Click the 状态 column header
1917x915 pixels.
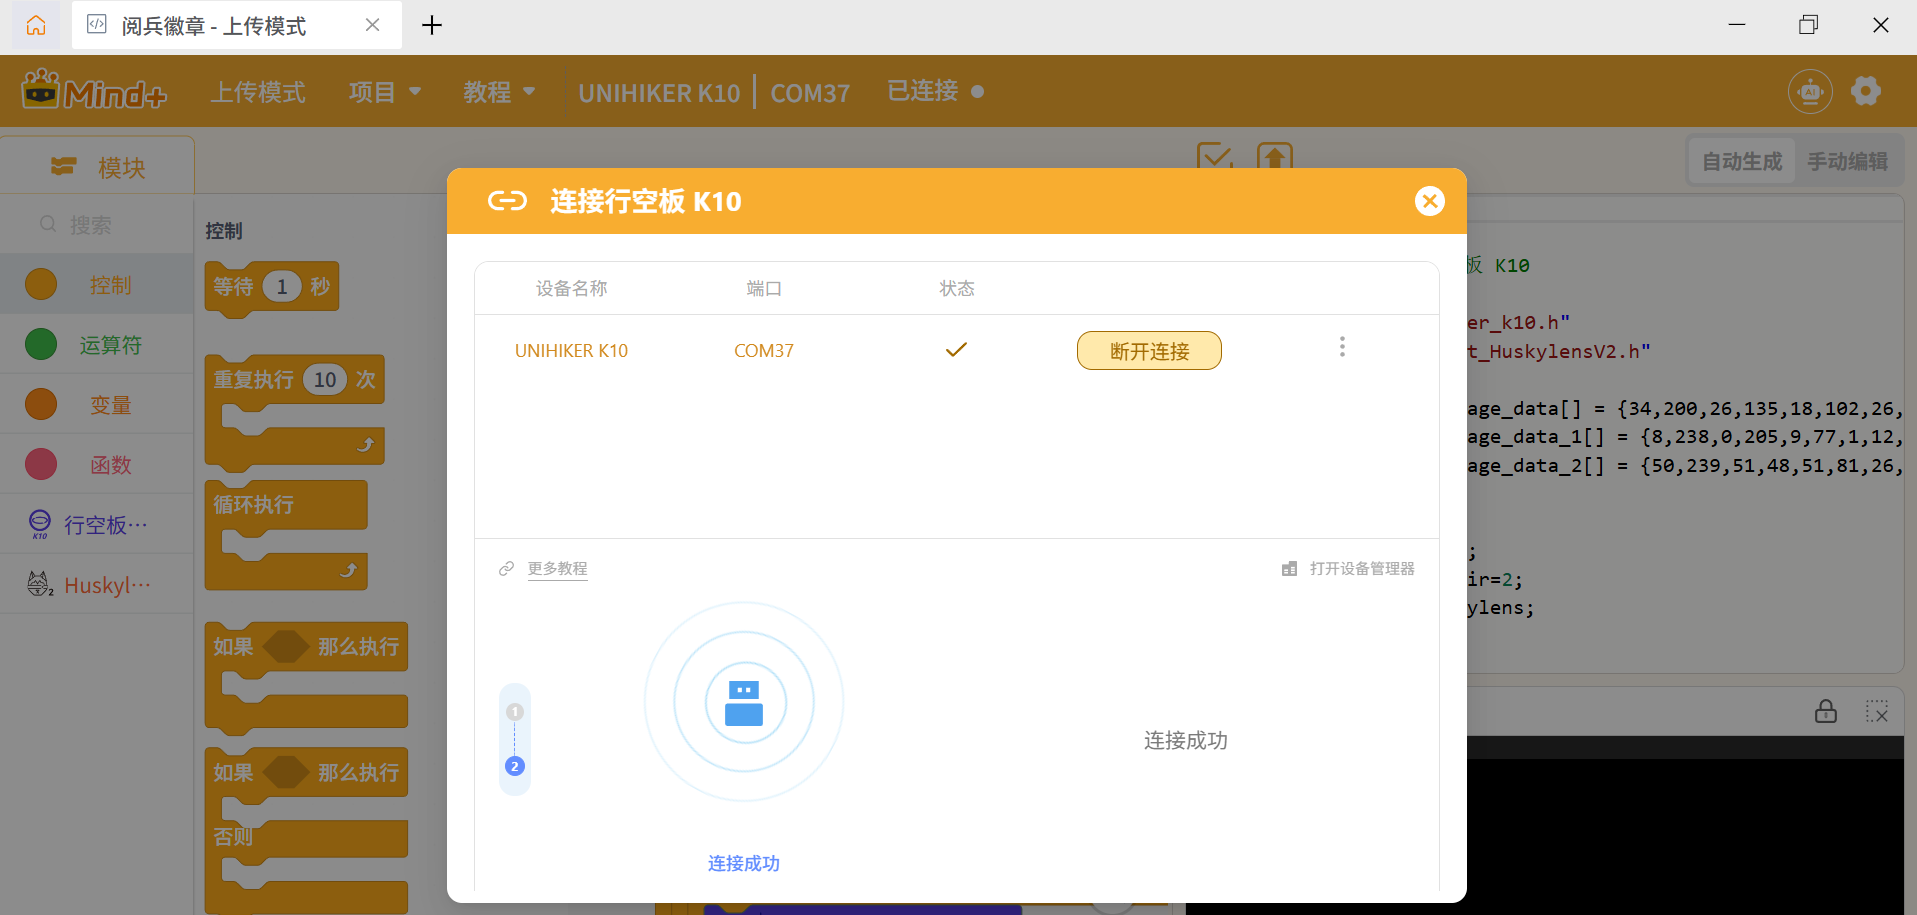tap(956, 288)
